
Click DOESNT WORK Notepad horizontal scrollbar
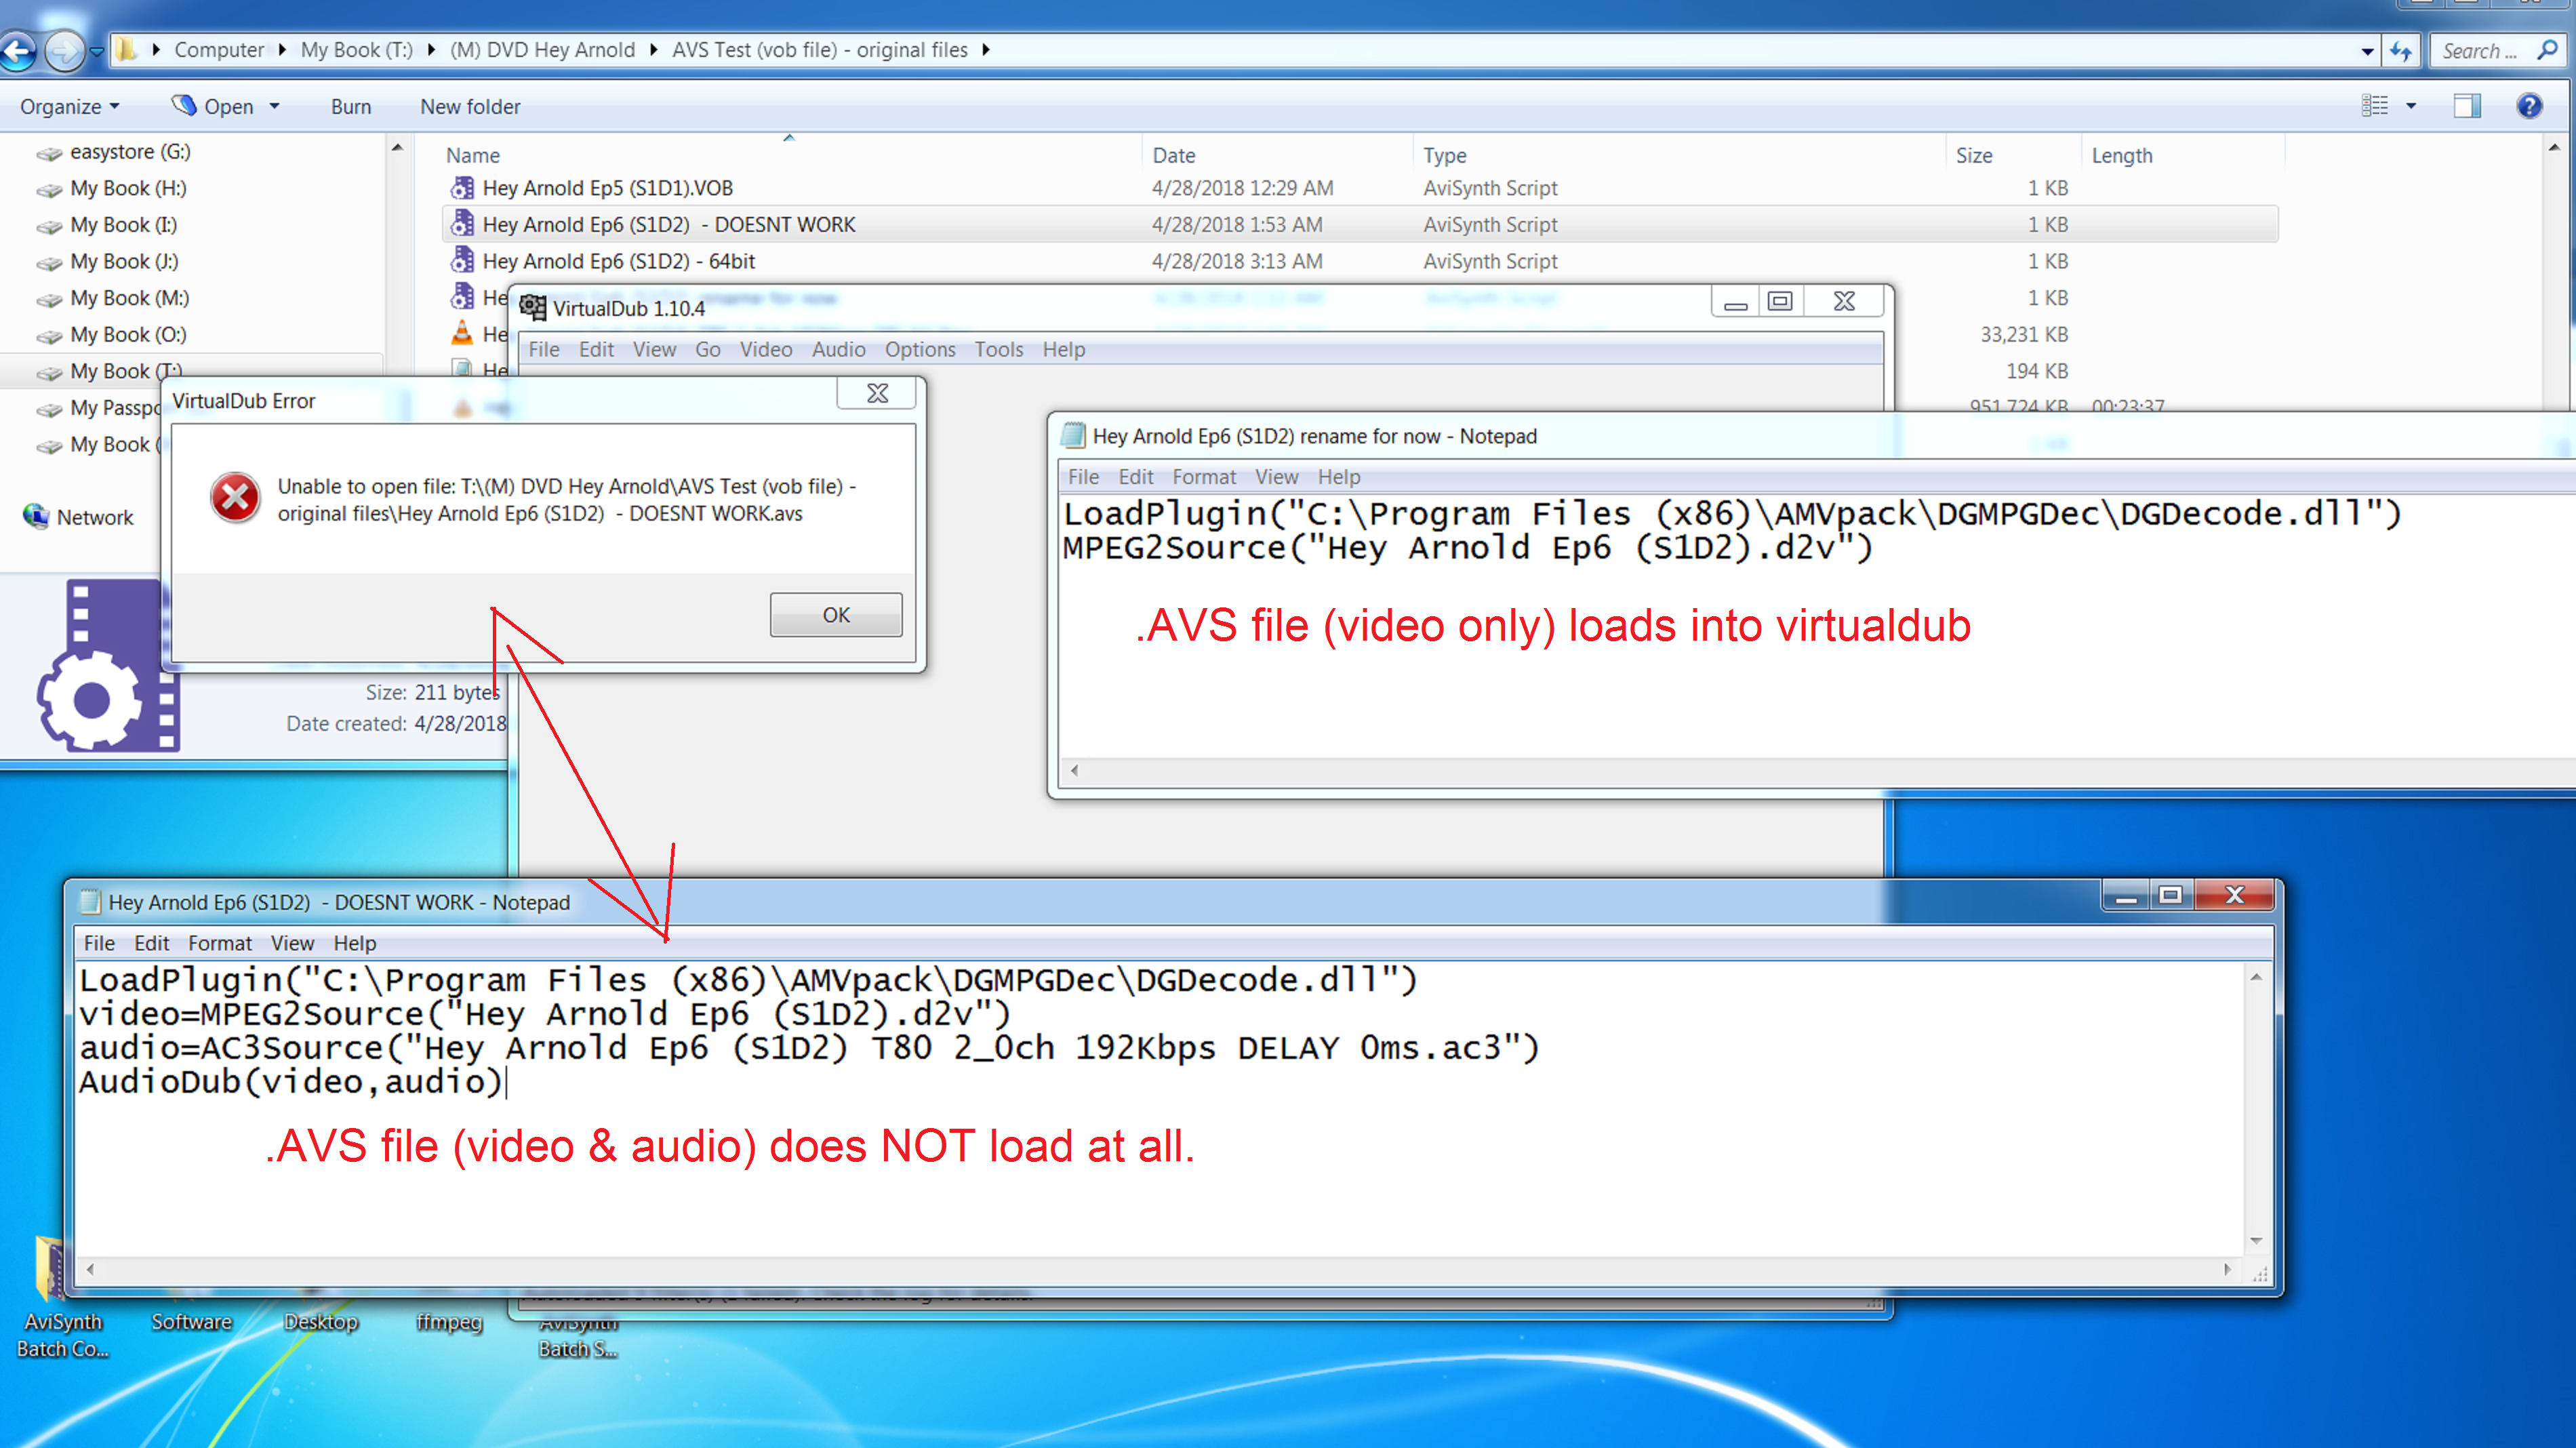(x=1158, y=1269)
